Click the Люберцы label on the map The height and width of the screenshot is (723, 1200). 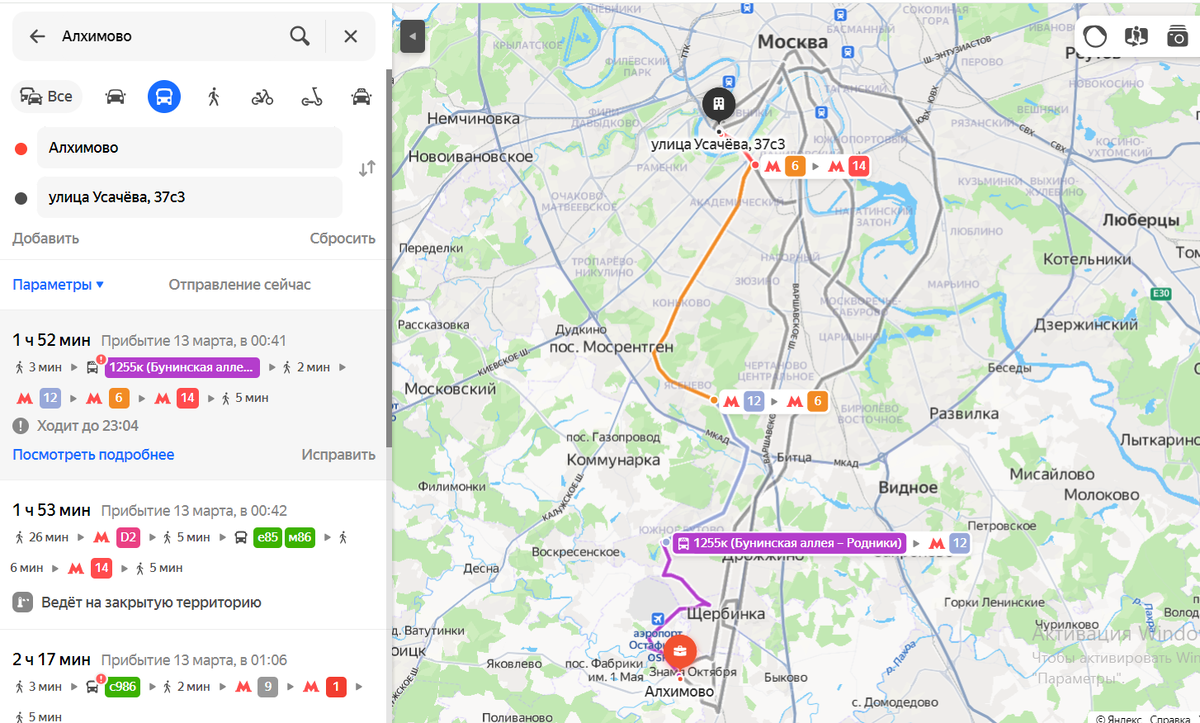point(1141,220)
